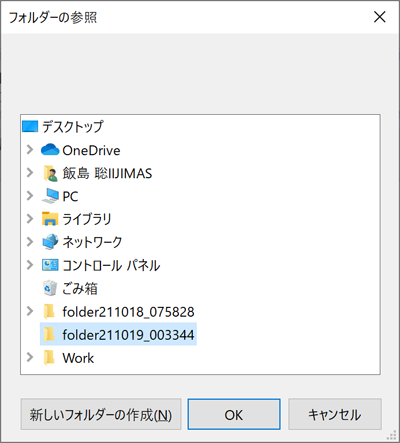Screen dimensions: 400x443
Task: Expand the ライブラリ tree node
Action: 30,219
